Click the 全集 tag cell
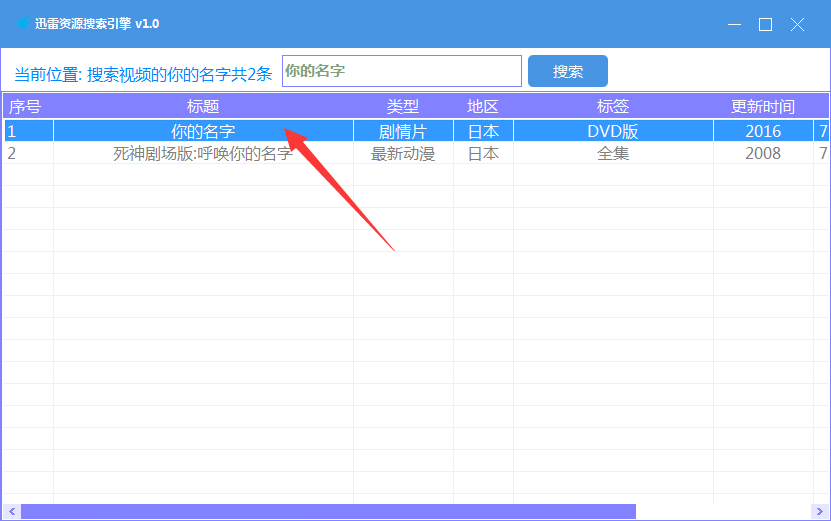This screenshot has width=831, height=521. click(x=613, y=153)
